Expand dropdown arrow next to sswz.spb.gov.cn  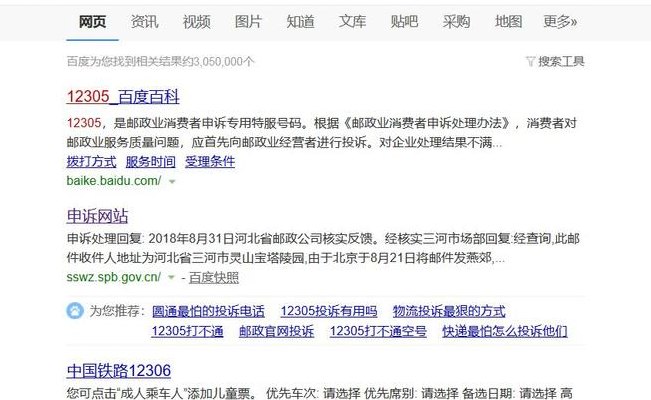171,277
